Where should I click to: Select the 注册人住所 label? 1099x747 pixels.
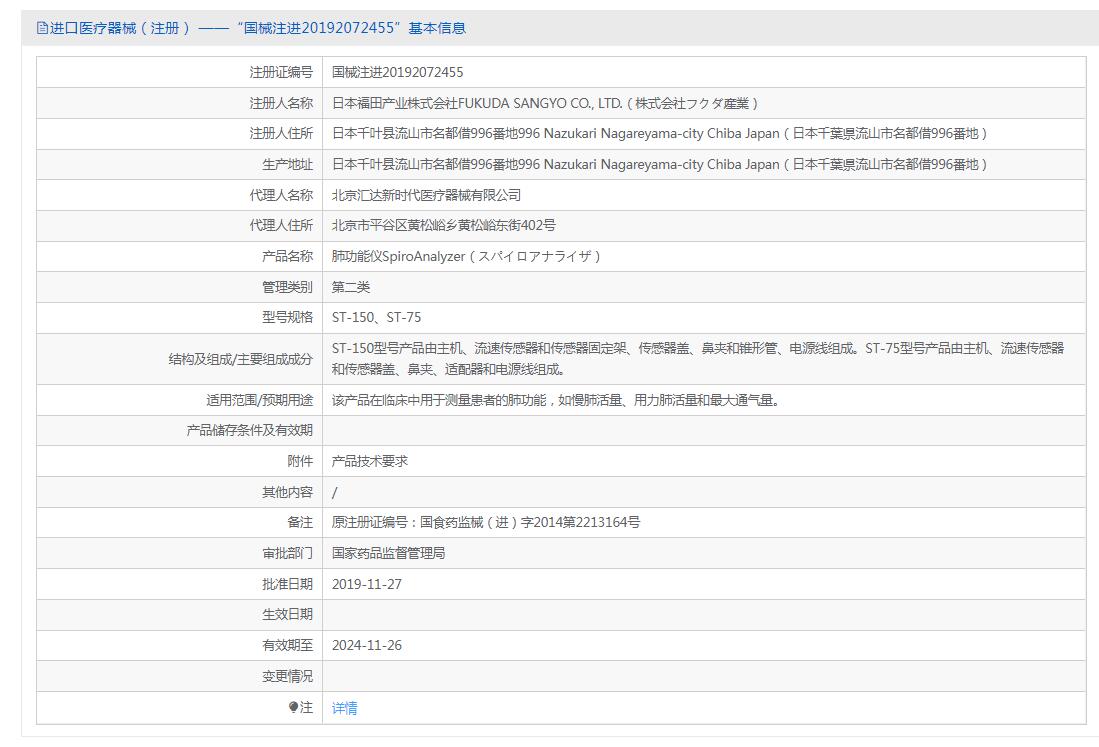tap(281, 133)
